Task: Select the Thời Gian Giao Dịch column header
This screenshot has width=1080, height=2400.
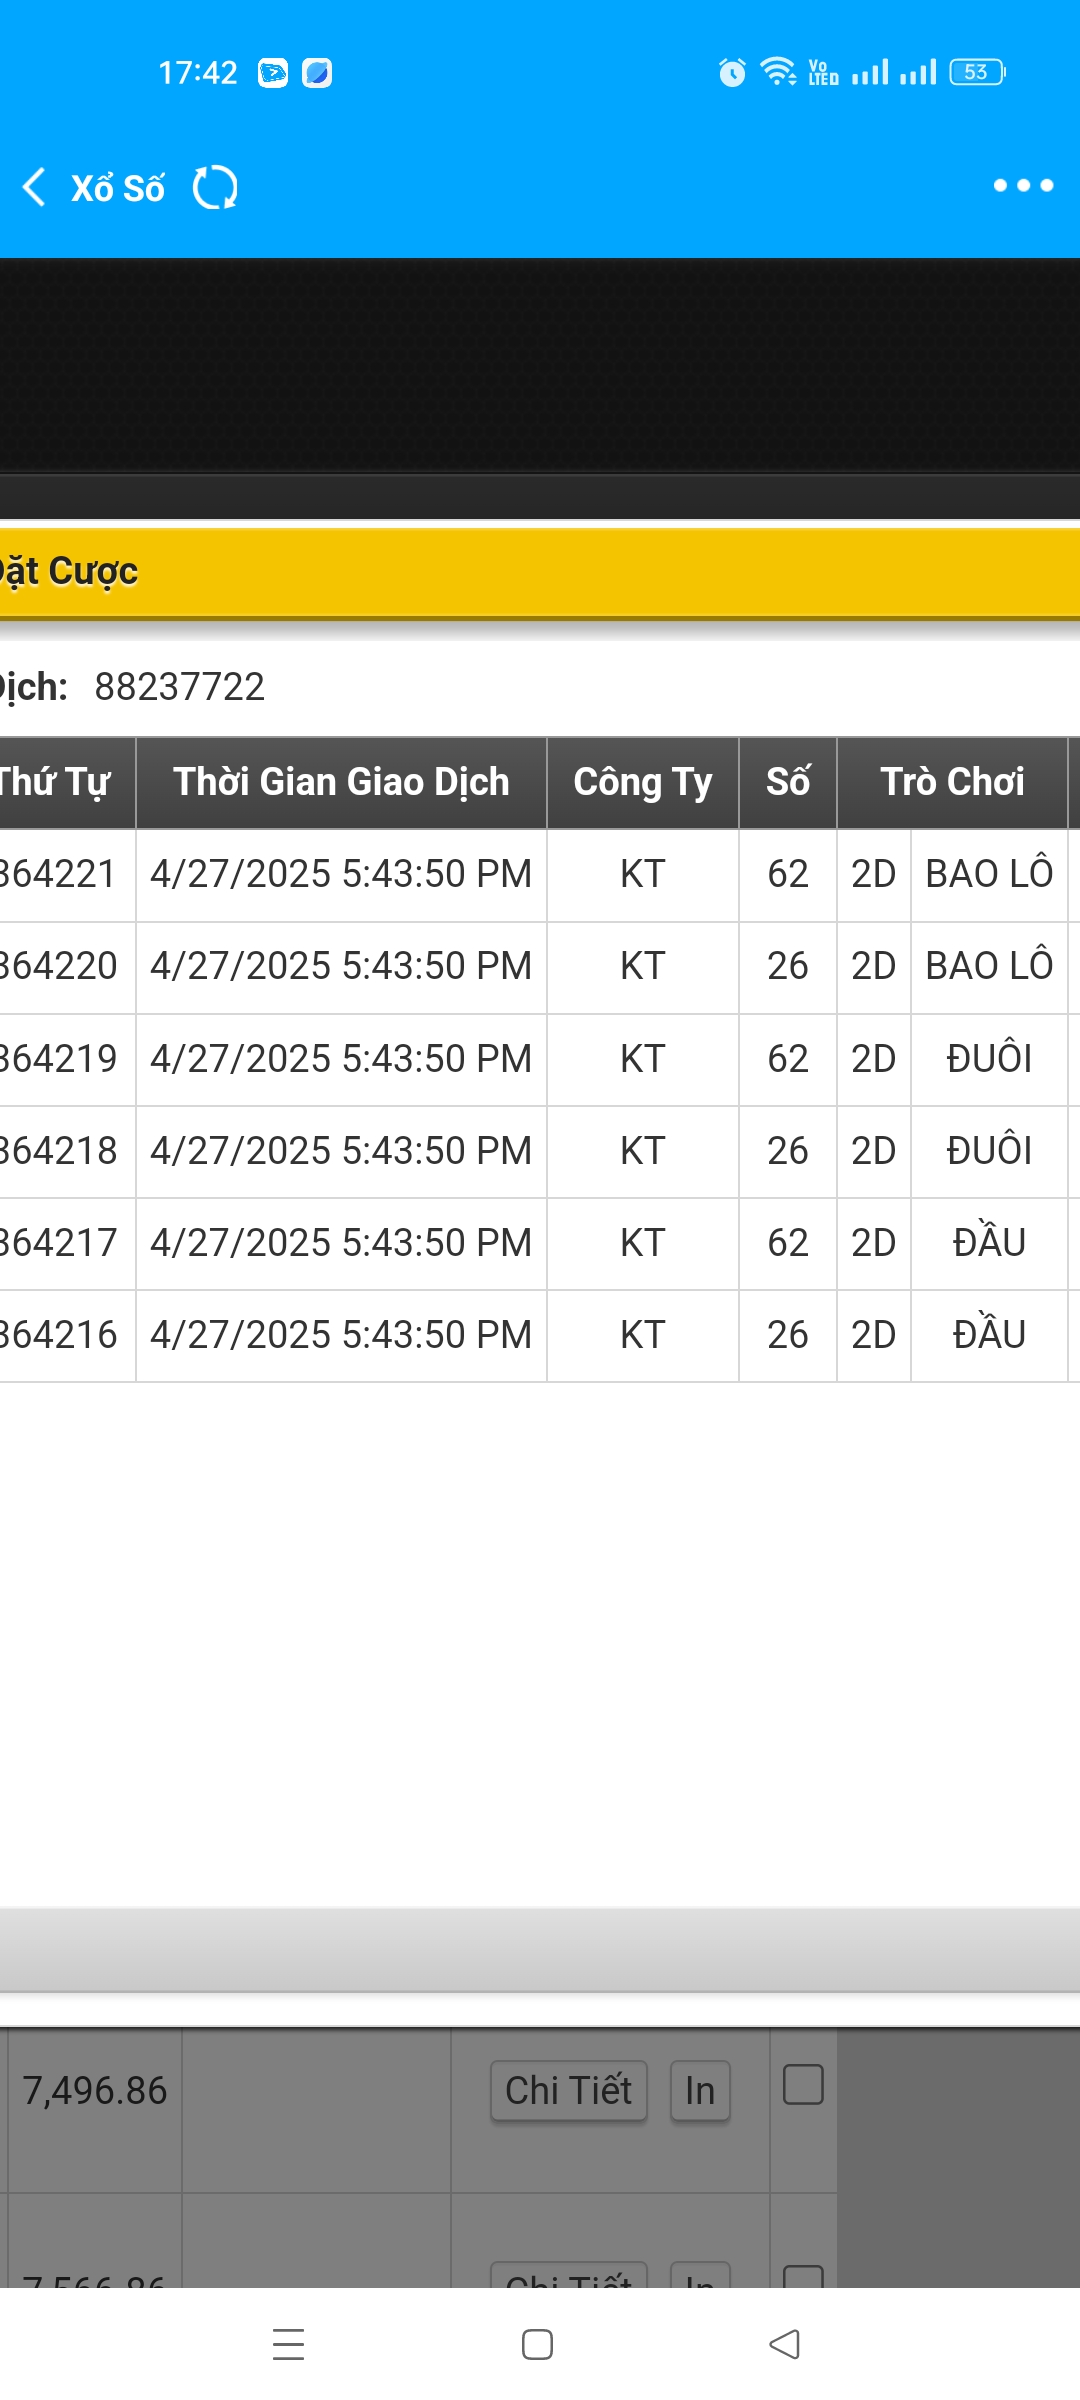Action: coord(341,783)
